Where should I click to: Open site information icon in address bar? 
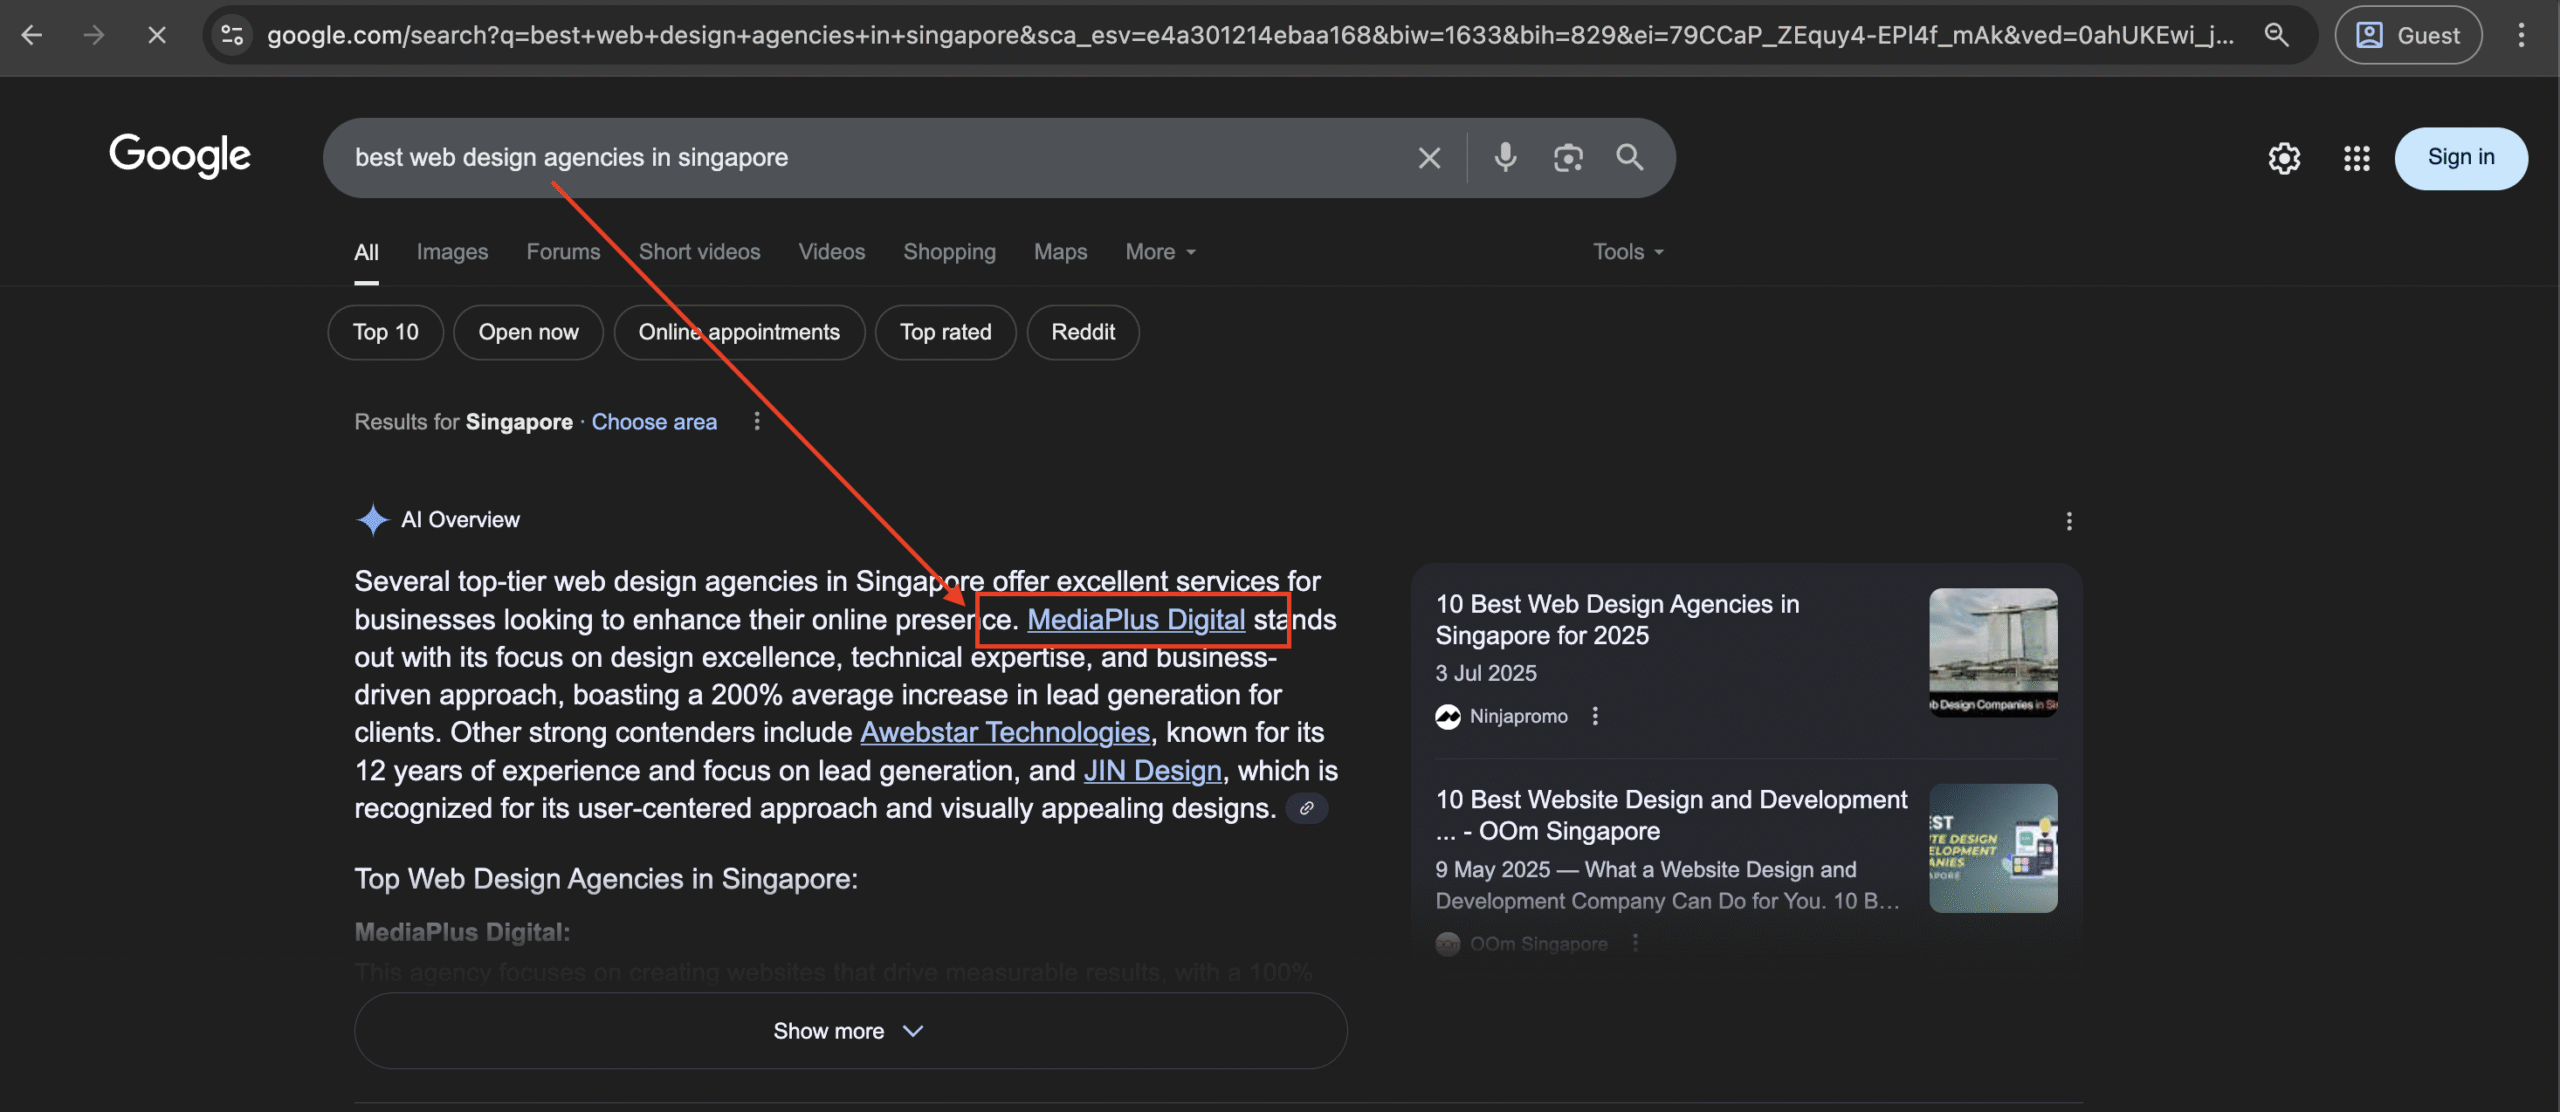coord(232,36)
